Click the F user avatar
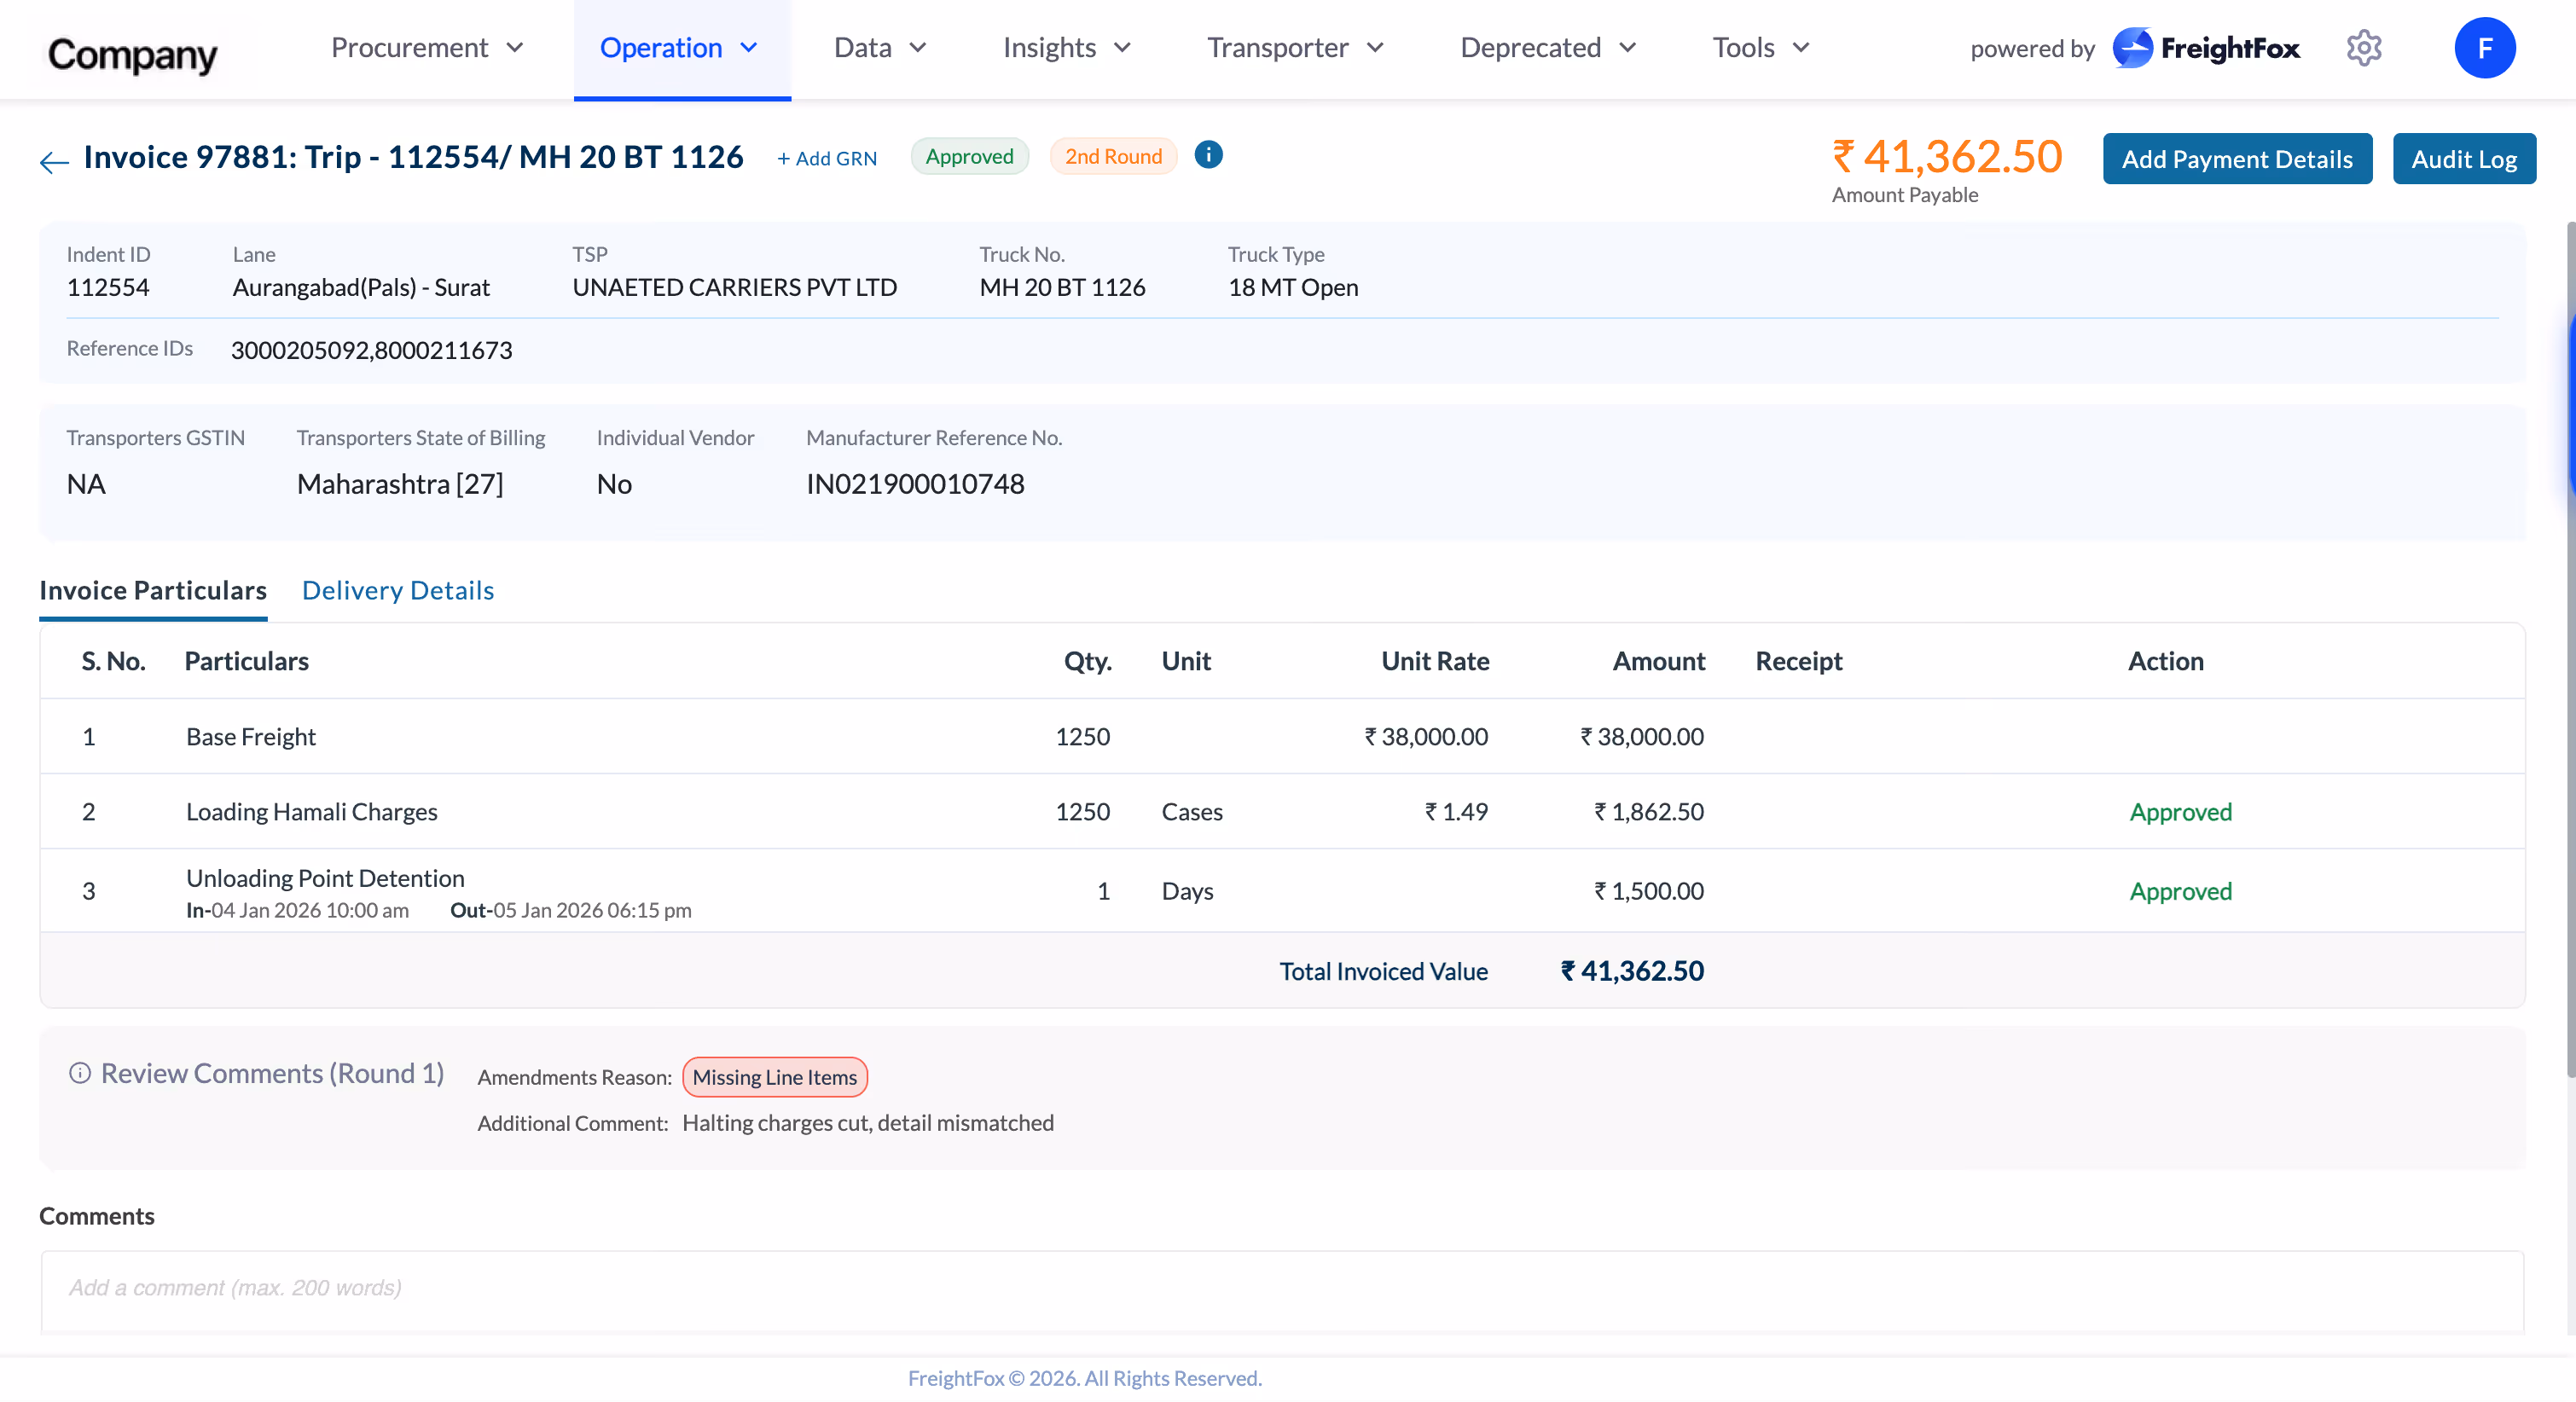2576x1402 pixels. click(x=2484, y=48)
